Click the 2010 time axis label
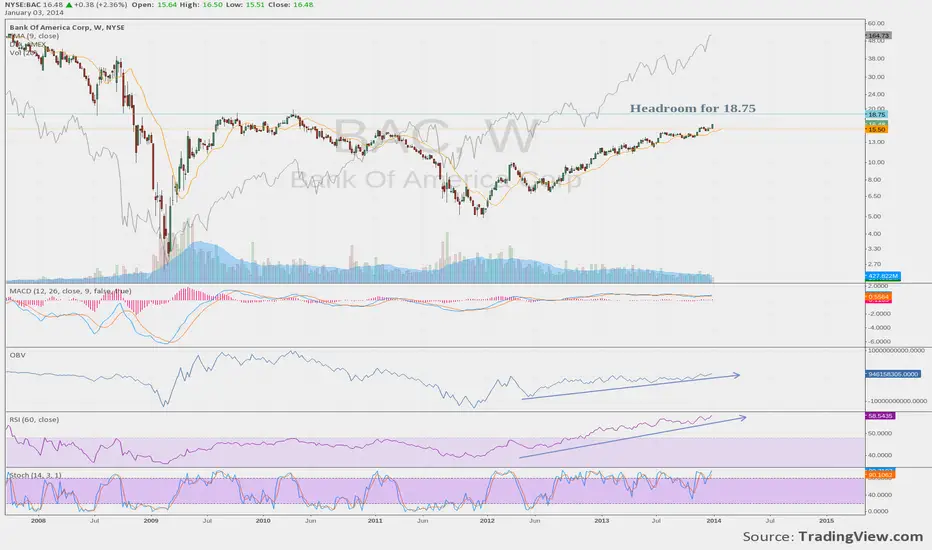 point(263,520)
